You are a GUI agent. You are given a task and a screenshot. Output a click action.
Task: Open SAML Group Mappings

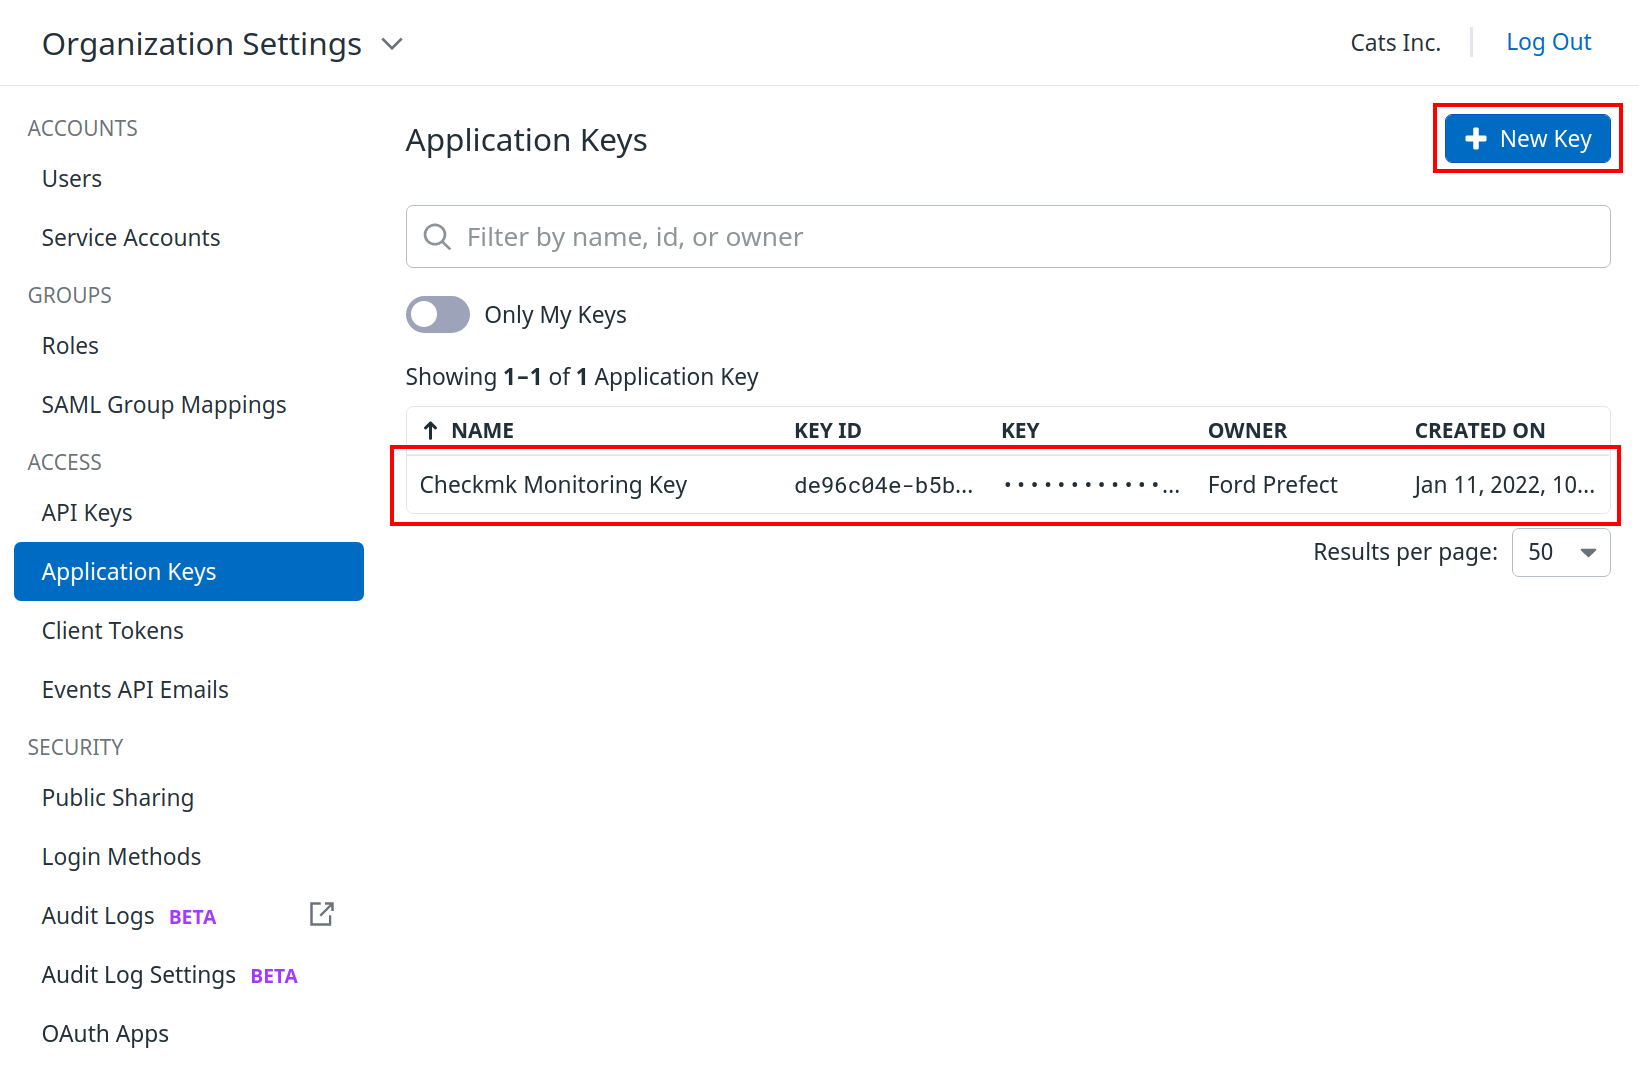tap(164, 405)
